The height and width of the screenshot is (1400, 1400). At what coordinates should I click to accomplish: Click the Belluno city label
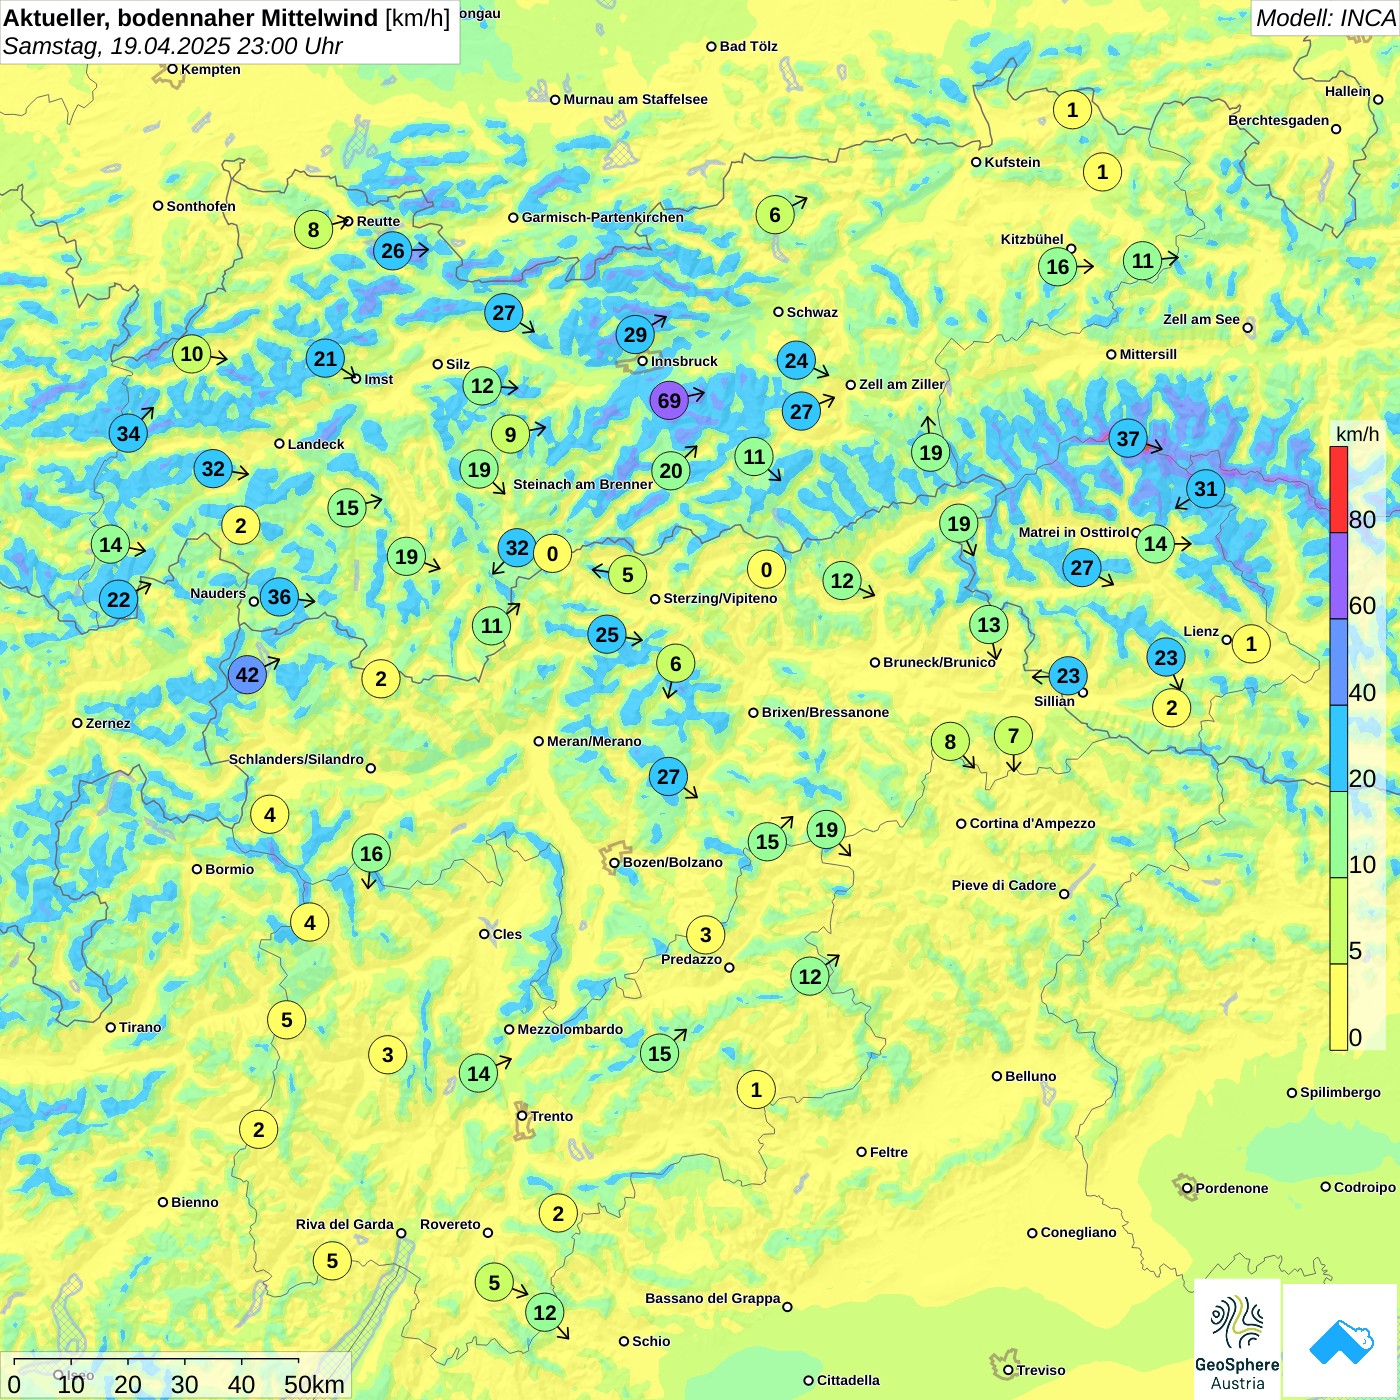[x=1030, y=1076]
